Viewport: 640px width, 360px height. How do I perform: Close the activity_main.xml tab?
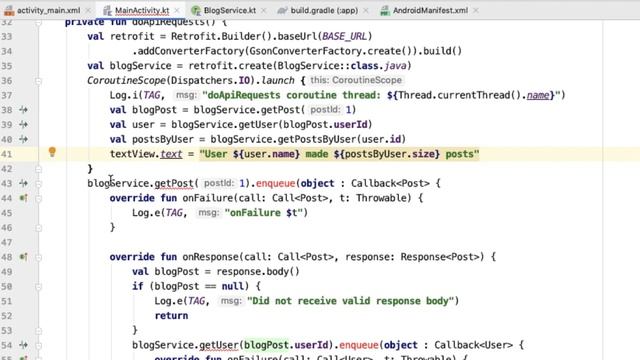click(88, 11)
